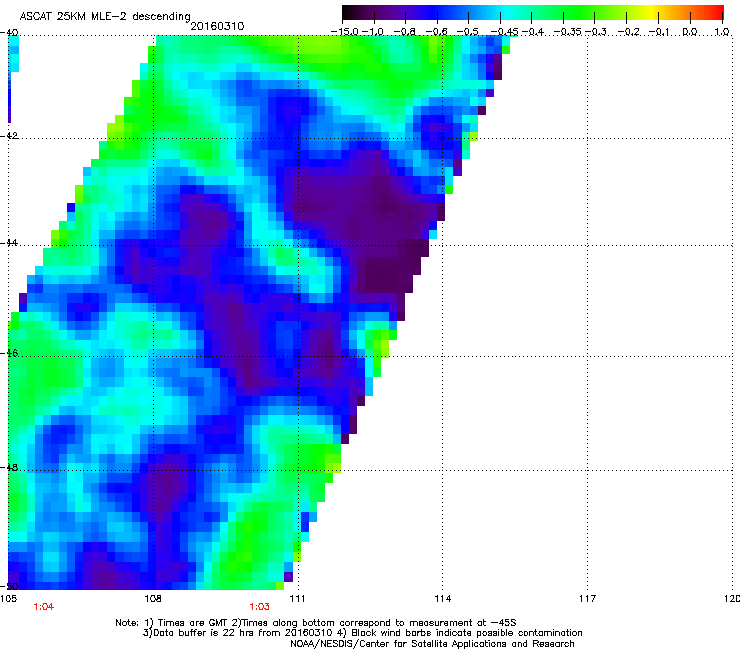Click the longitude label "117"
The height and width of the screenshot is (650, 740).
[x=587, y=599]
